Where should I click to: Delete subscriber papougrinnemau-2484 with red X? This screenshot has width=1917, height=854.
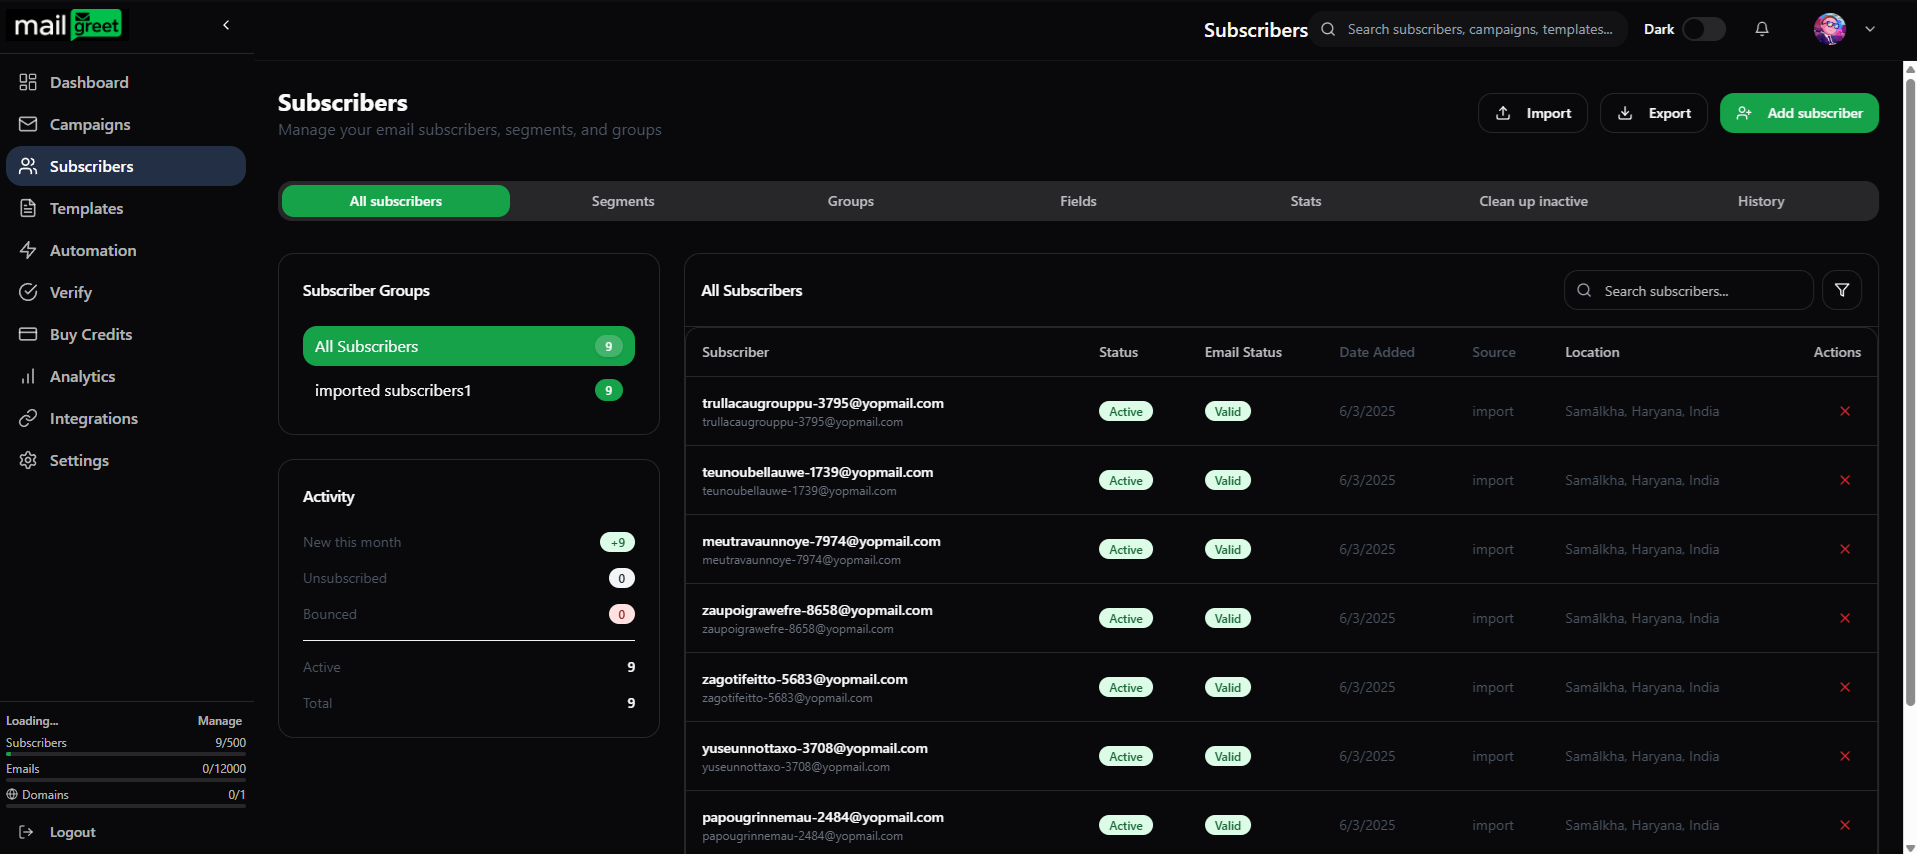1845,825
